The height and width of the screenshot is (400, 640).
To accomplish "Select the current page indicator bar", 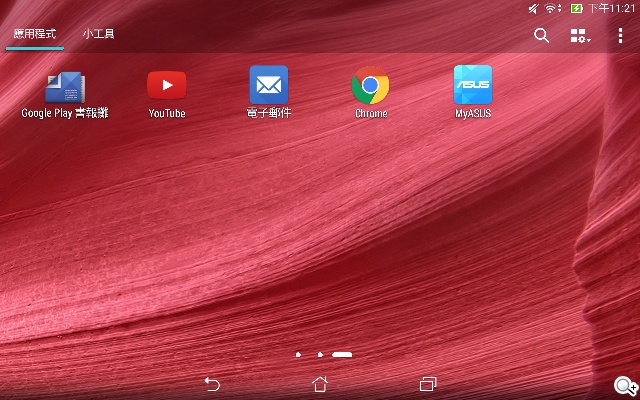I will [x=342, y=355].
